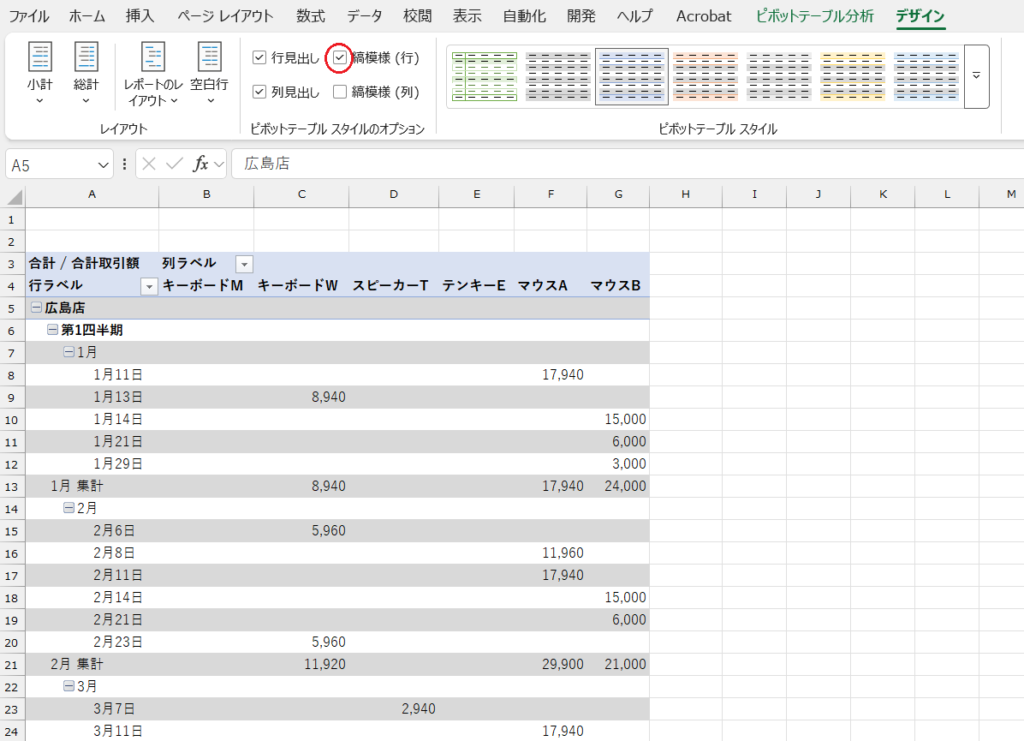
Task: Click the select-all corner of the sheet
Action: (13, 195)
